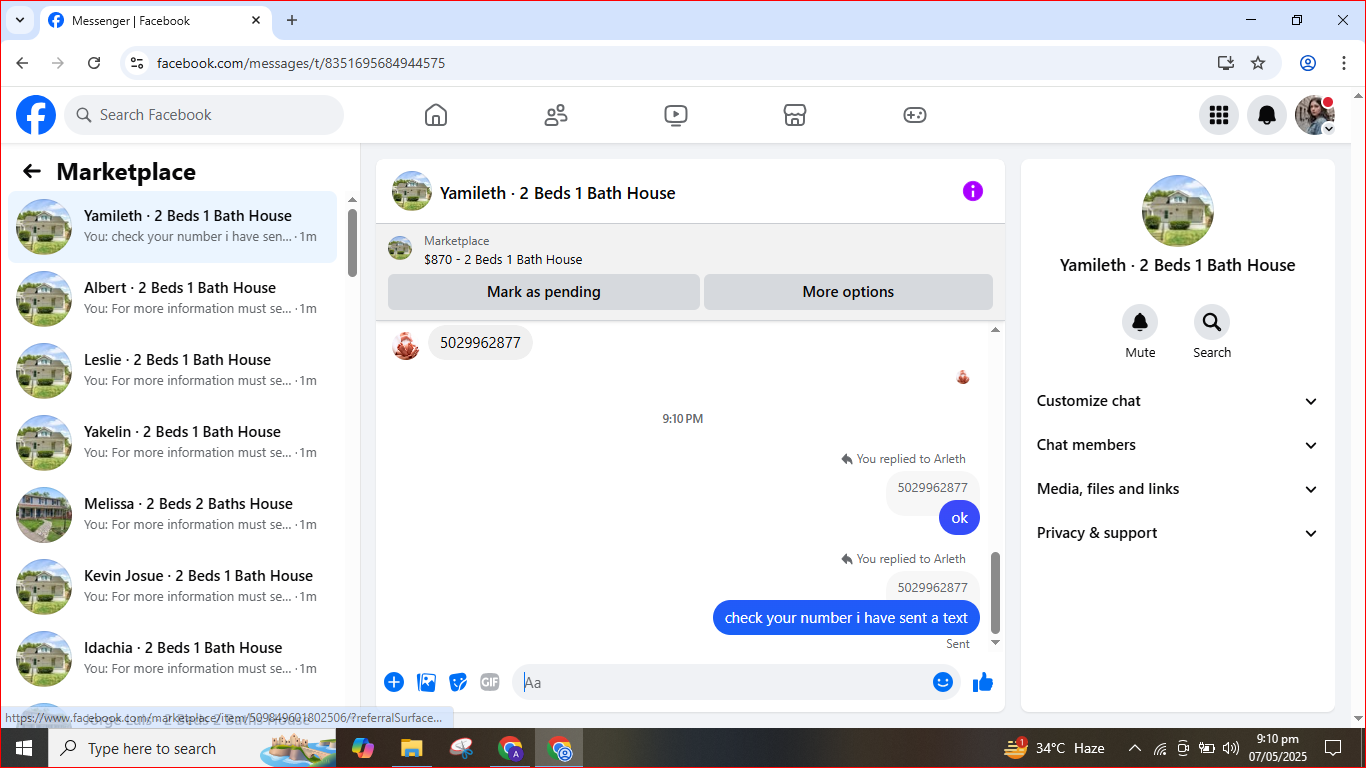Expand Customize chat section
1366x768 pixels.
[x=1178, y=401]
